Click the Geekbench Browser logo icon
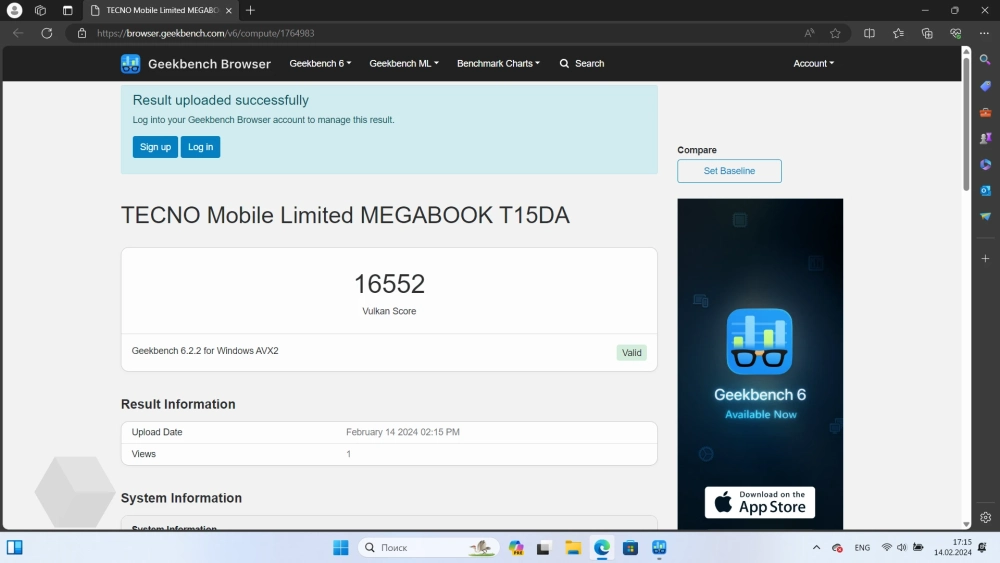1000x563 pixels. [131, 64]
